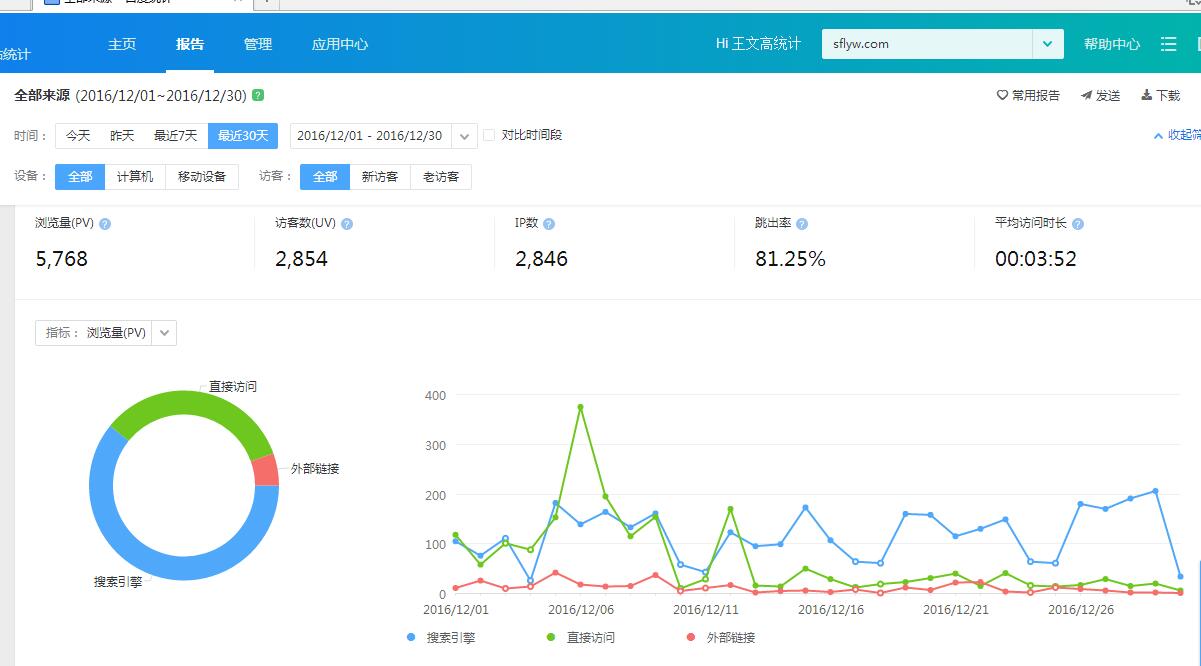The height and width of the screenshot is (666, 1201).
Task: Click the 下载 download icon
Action: click(x=1146, y=96)
